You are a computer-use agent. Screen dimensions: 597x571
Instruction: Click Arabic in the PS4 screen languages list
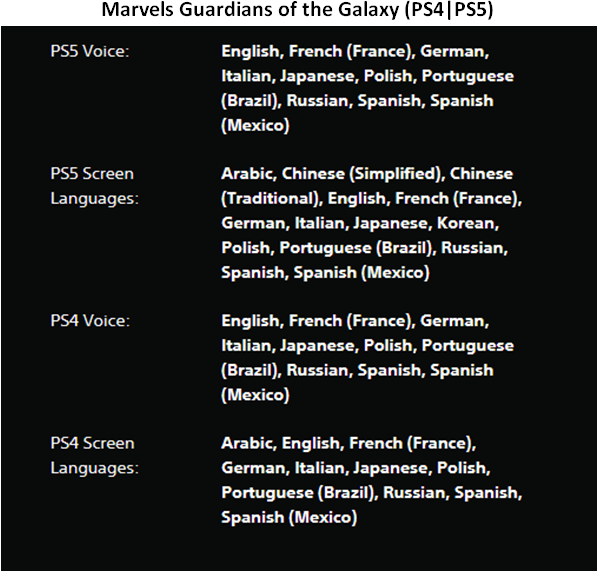pyautogui.click(x=249, y=443)
